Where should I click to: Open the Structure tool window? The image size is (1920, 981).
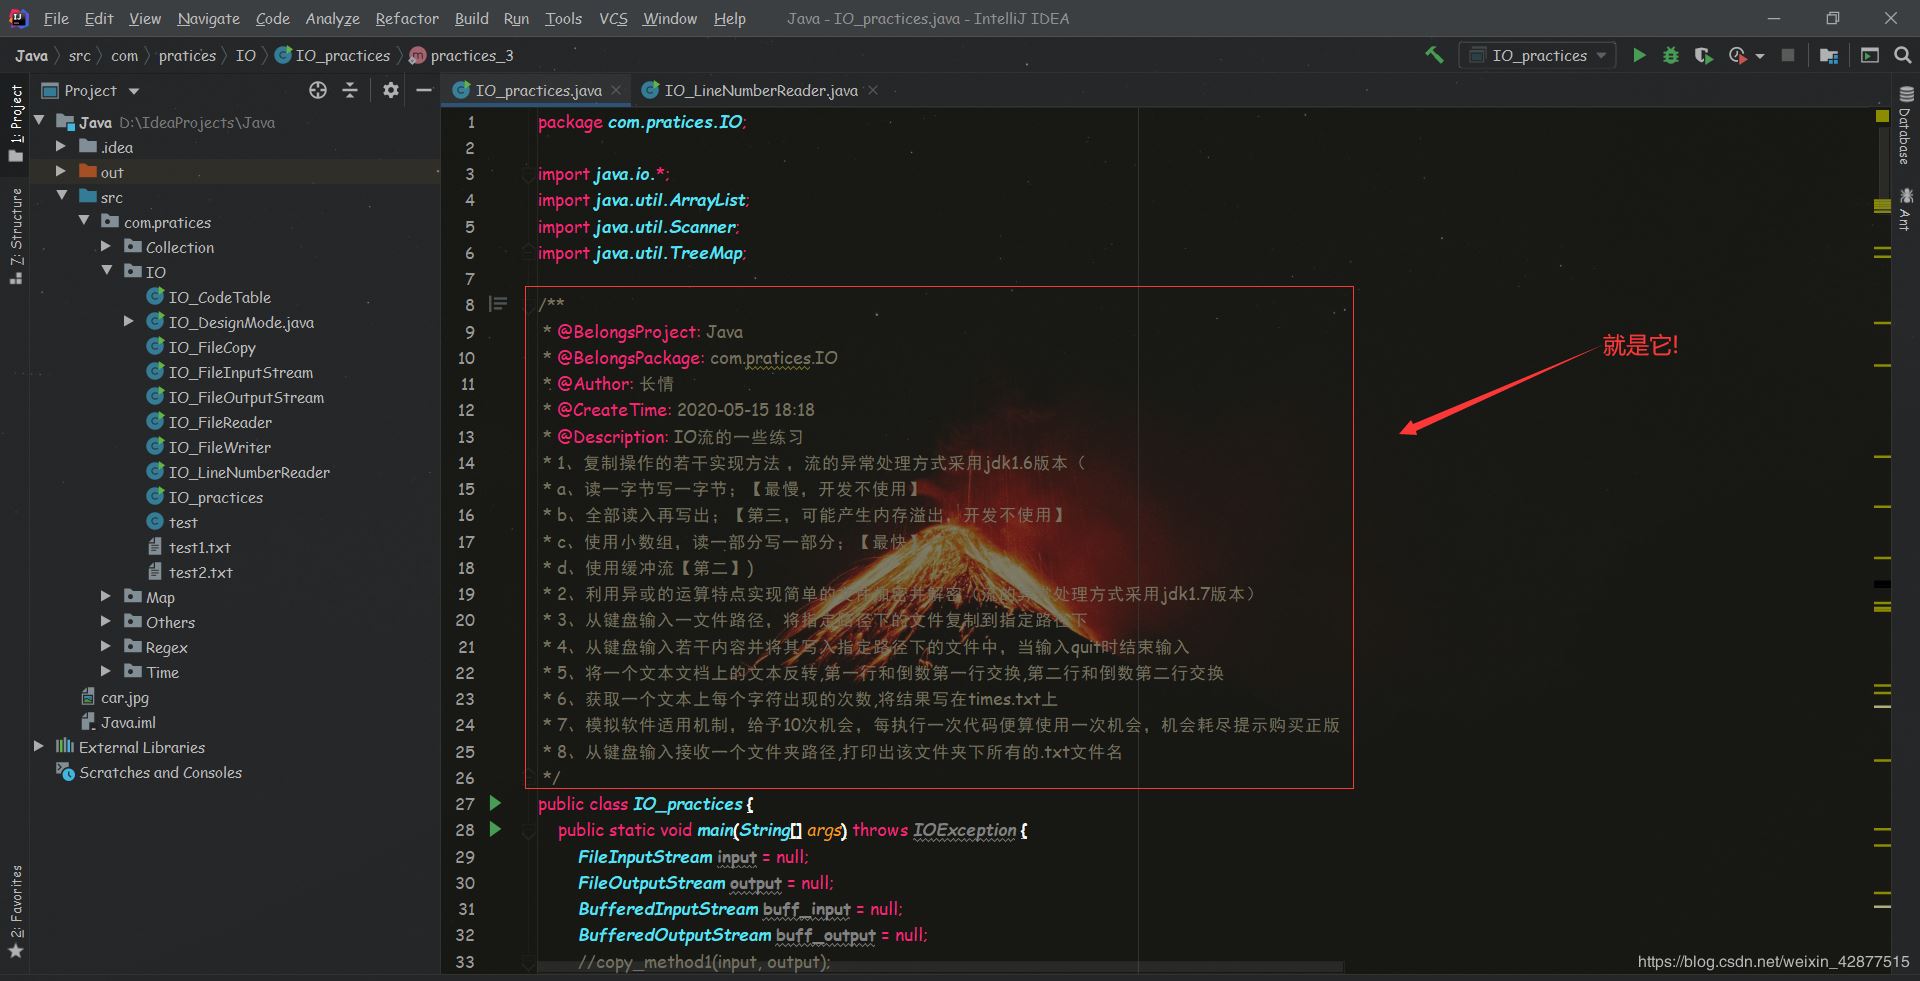pos(16,236)
